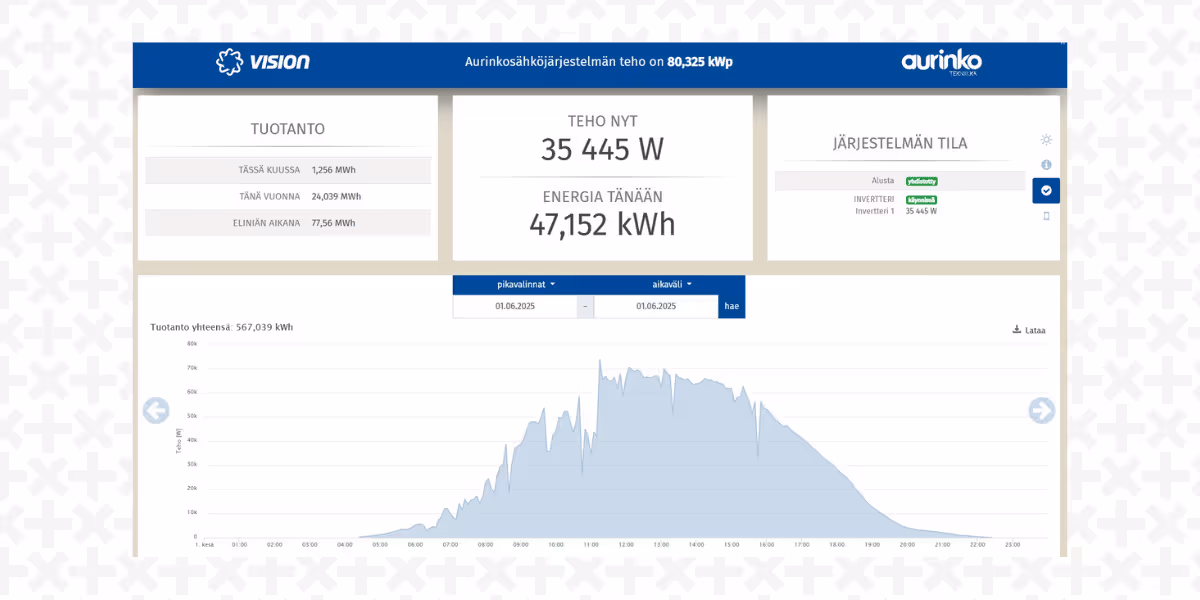
Task: Open the info icon on the sidebar
Action: tap(1046, 165)
